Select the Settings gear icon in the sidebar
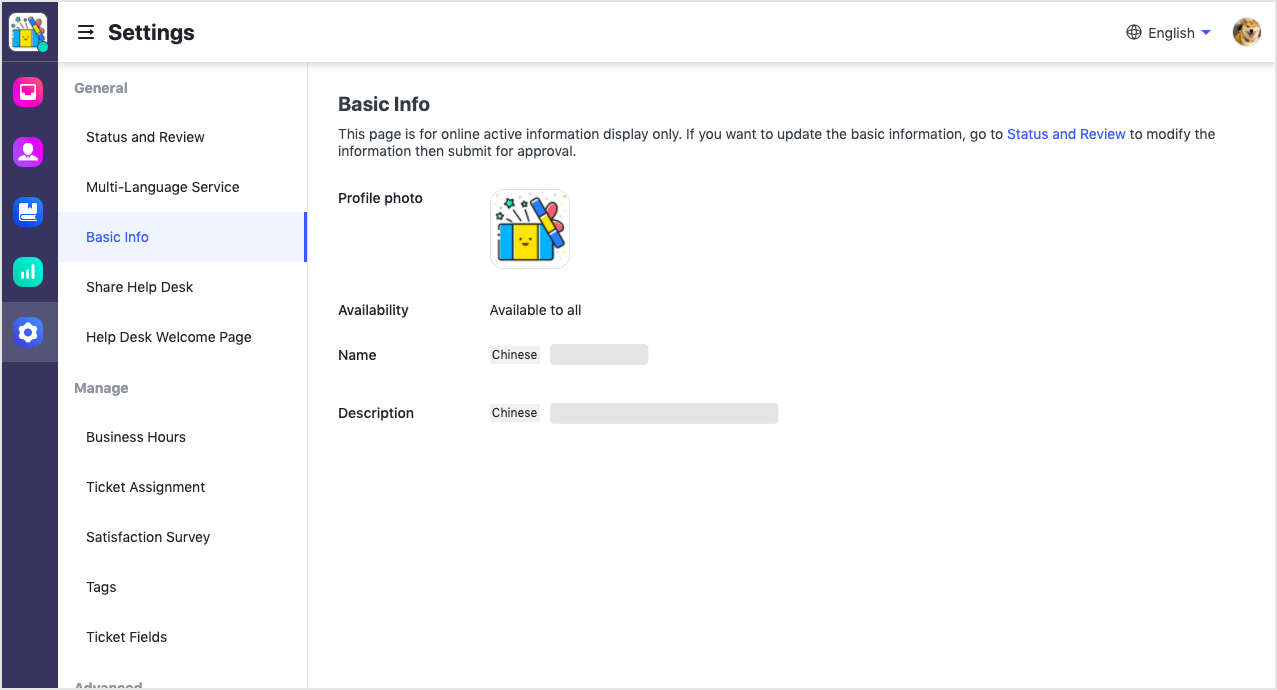The image size is (1277, 690). point(28,332)
